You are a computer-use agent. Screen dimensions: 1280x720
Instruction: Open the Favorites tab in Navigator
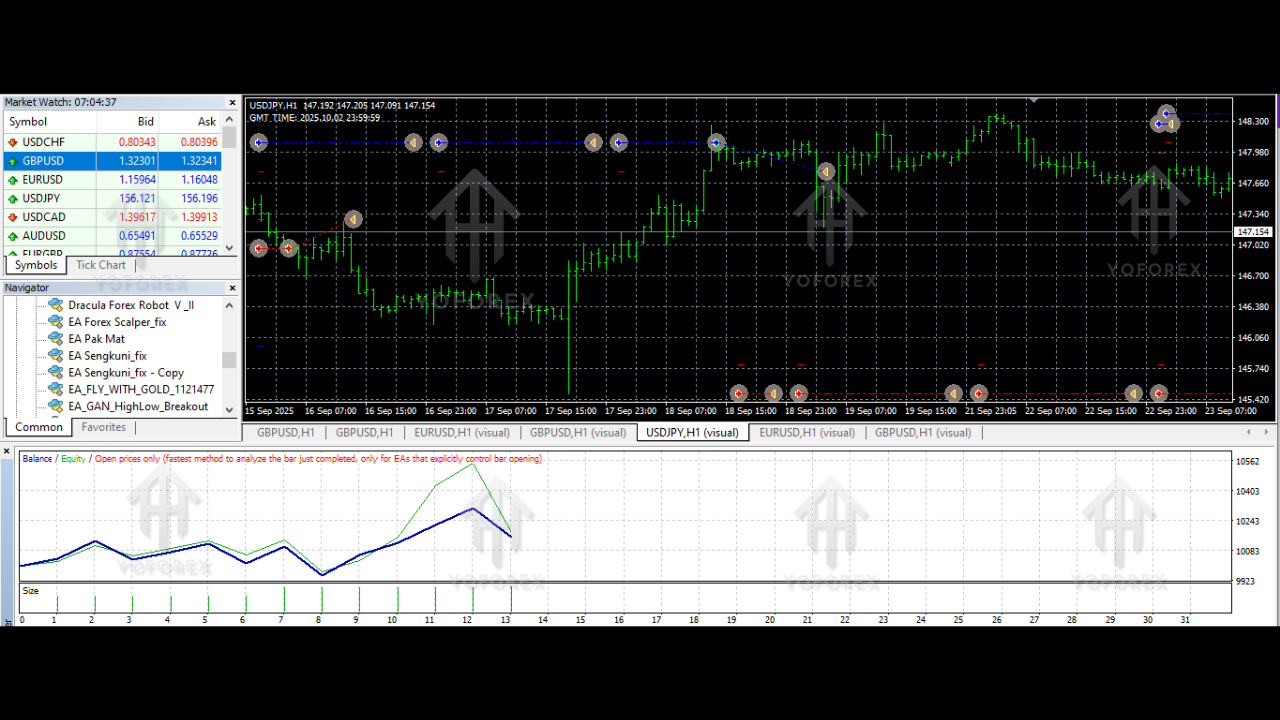pos(103,426)
